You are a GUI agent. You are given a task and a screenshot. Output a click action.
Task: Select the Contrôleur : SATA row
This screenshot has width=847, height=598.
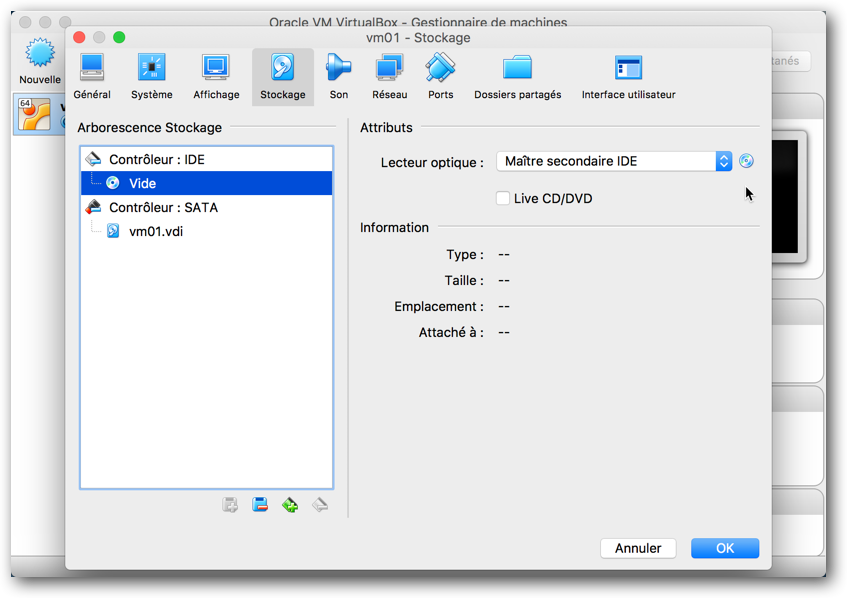pyautogui.click(x=206, y=207)
